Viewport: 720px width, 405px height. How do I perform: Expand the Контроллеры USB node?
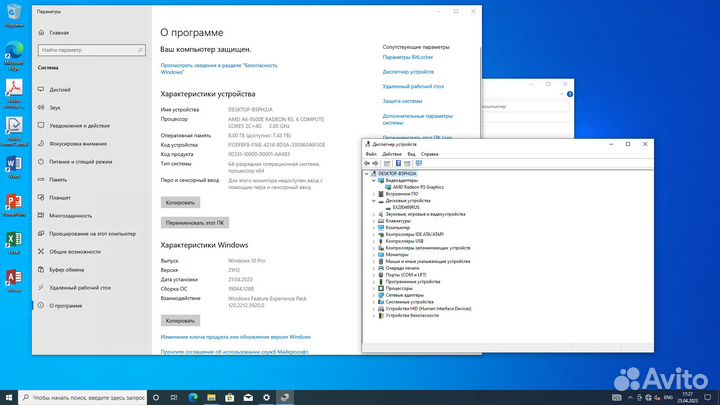374,241
